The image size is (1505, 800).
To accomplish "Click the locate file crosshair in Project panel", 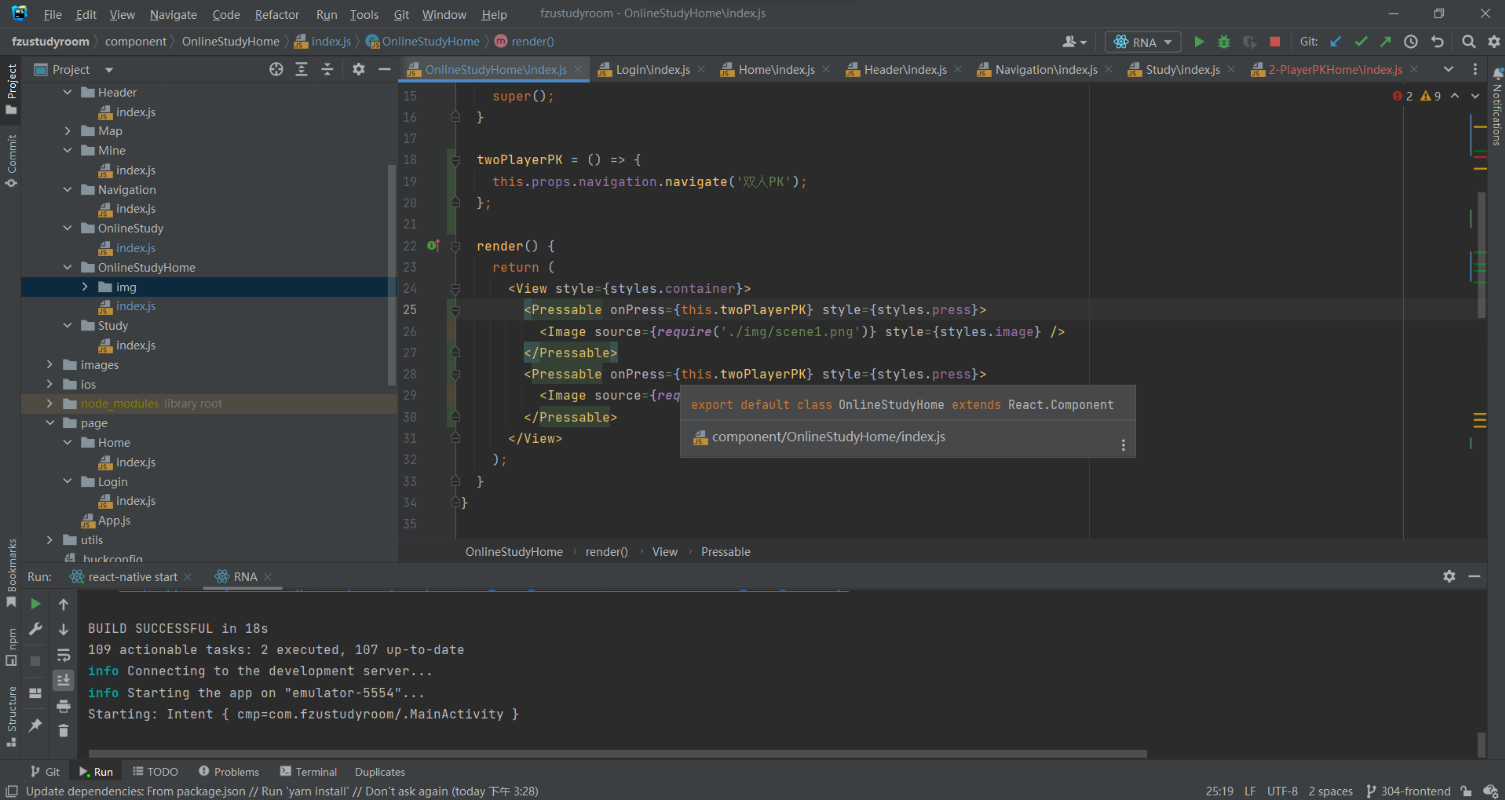I will coord(276,69).
